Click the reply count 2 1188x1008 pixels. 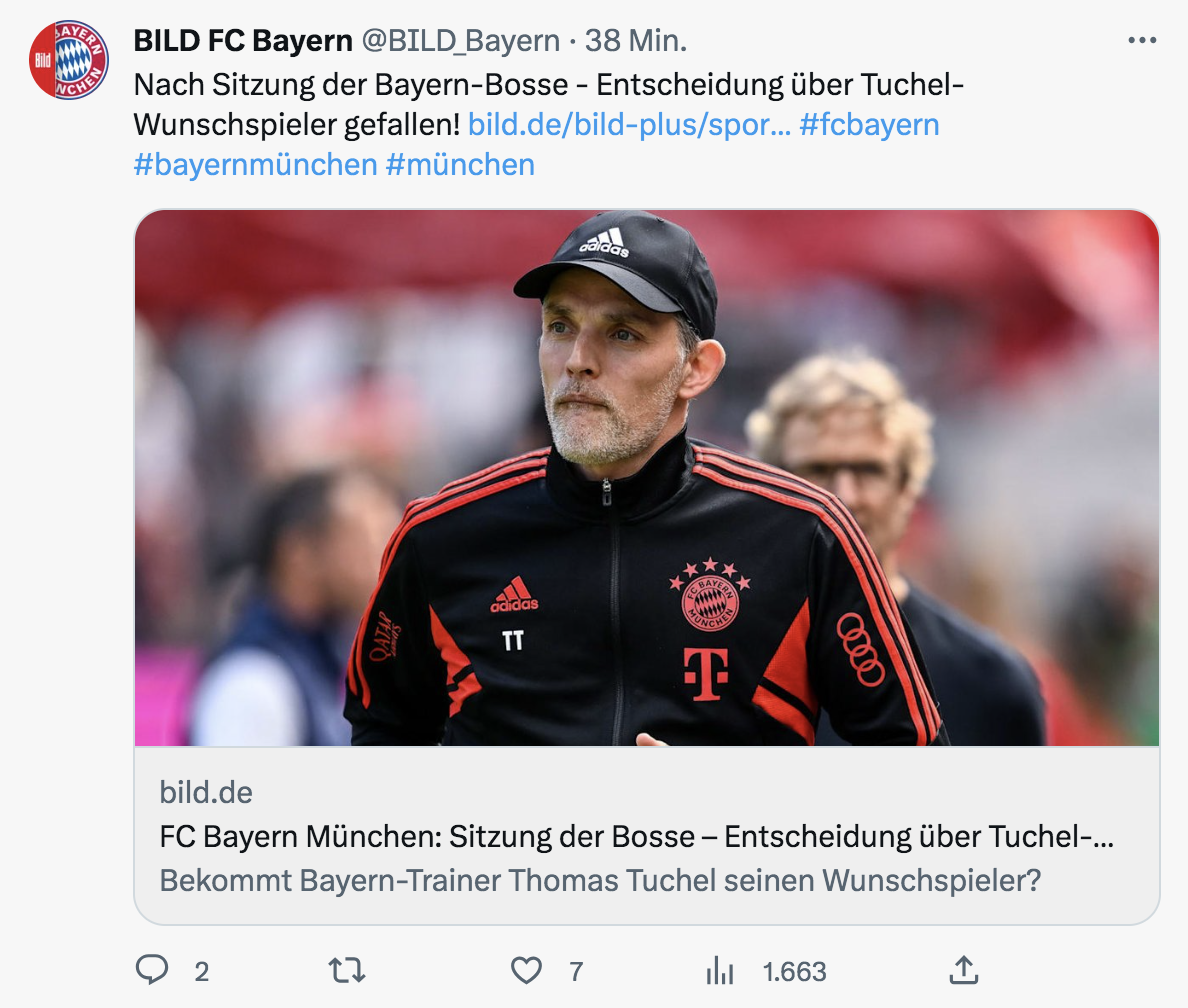(x=202, y=972)
